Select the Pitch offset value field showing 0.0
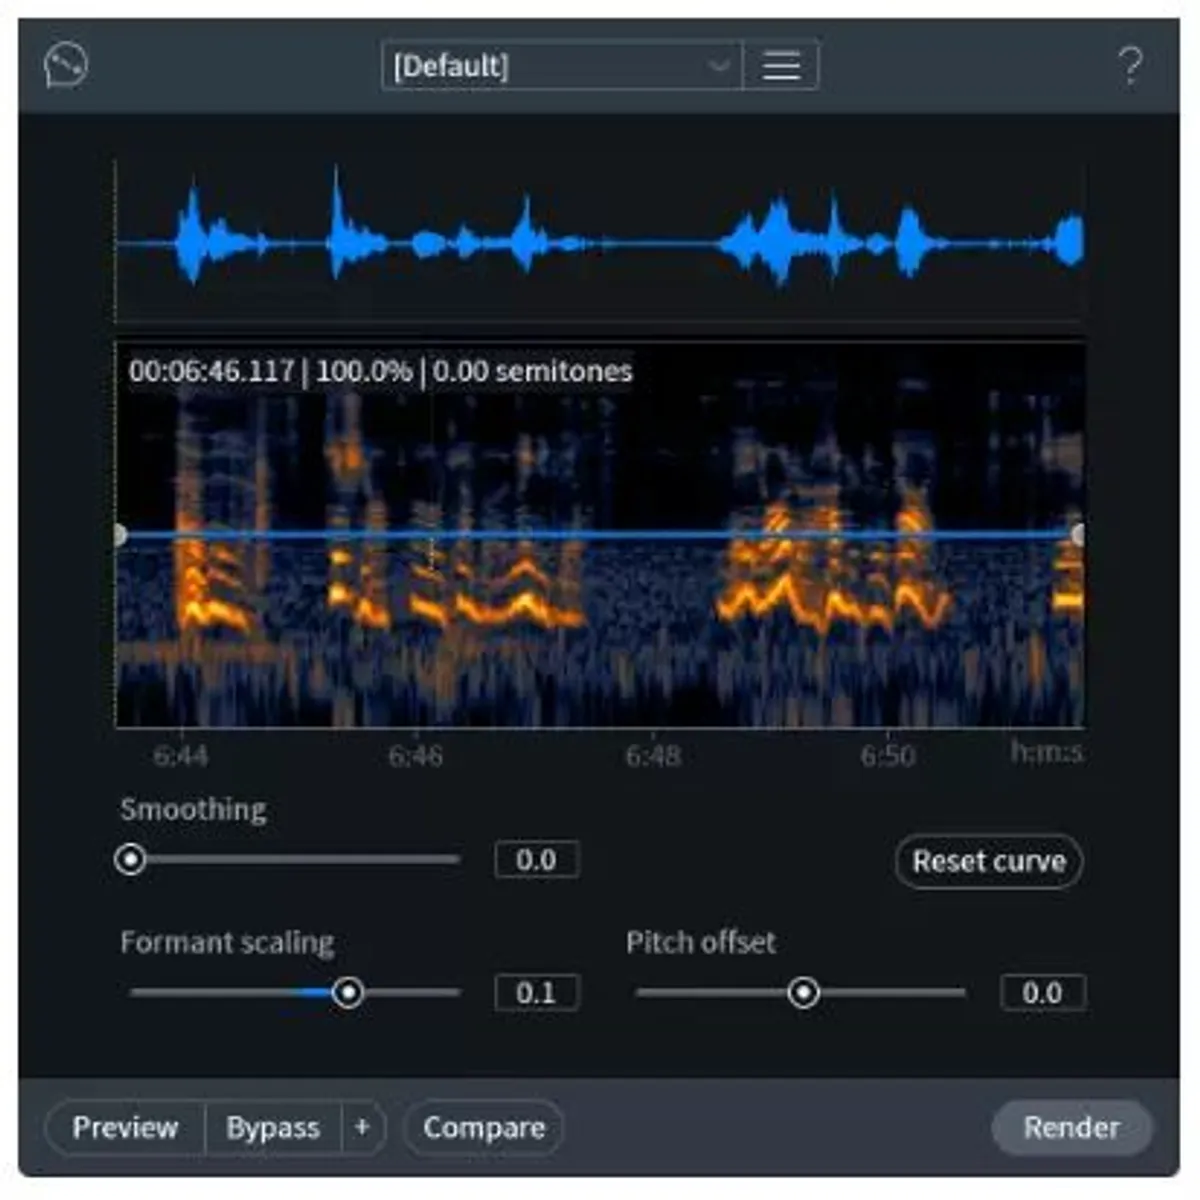The image size is (1200, 1200). [1043, 992]
